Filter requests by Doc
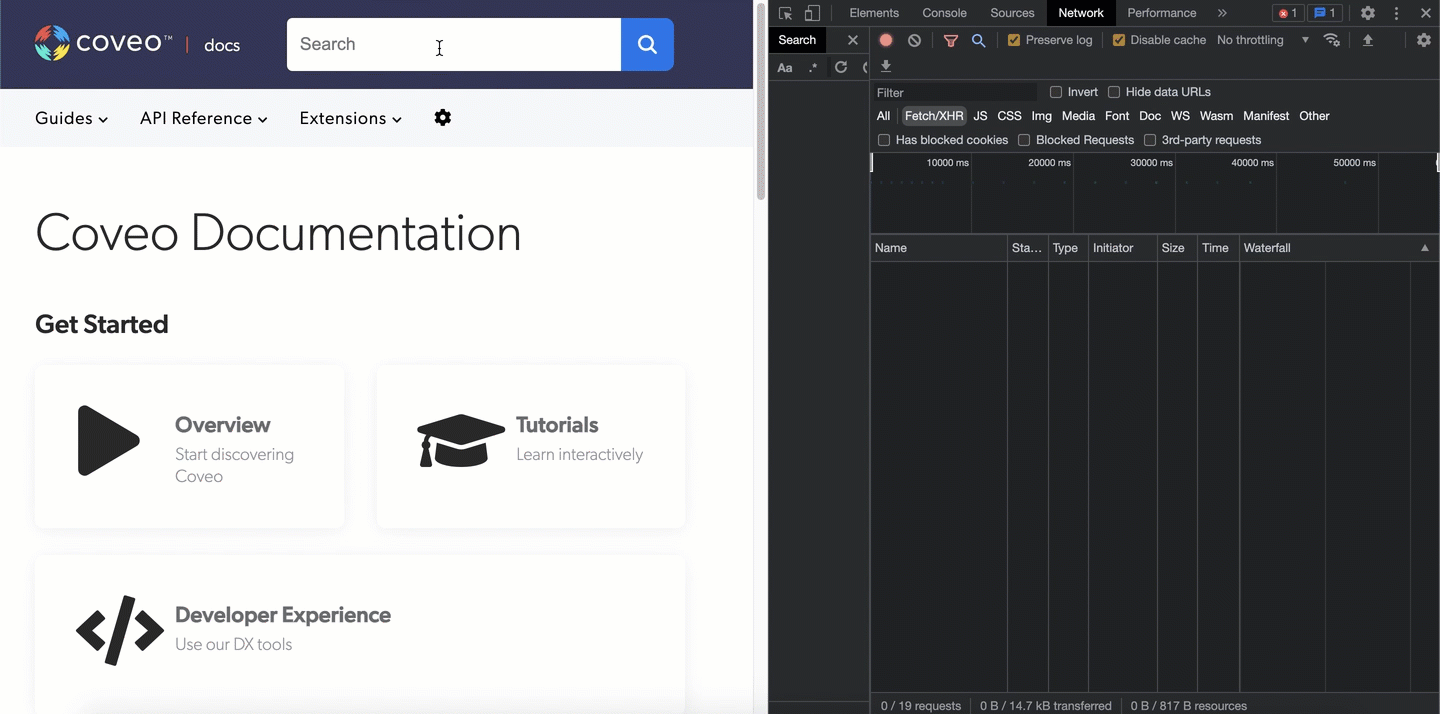The height and width of the screenshot is (714, 1440). 1150,116
